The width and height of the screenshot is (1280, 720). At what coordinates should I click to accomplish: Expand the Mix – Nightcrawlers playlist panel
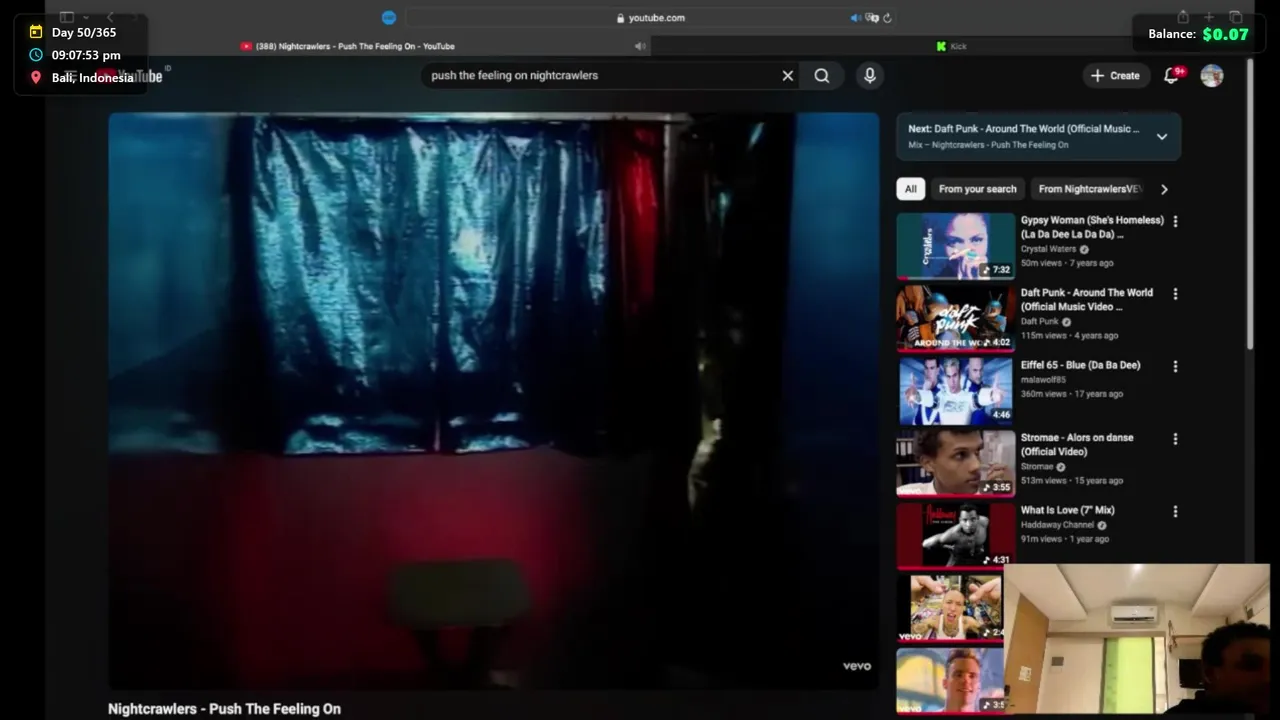point(1162,137)
